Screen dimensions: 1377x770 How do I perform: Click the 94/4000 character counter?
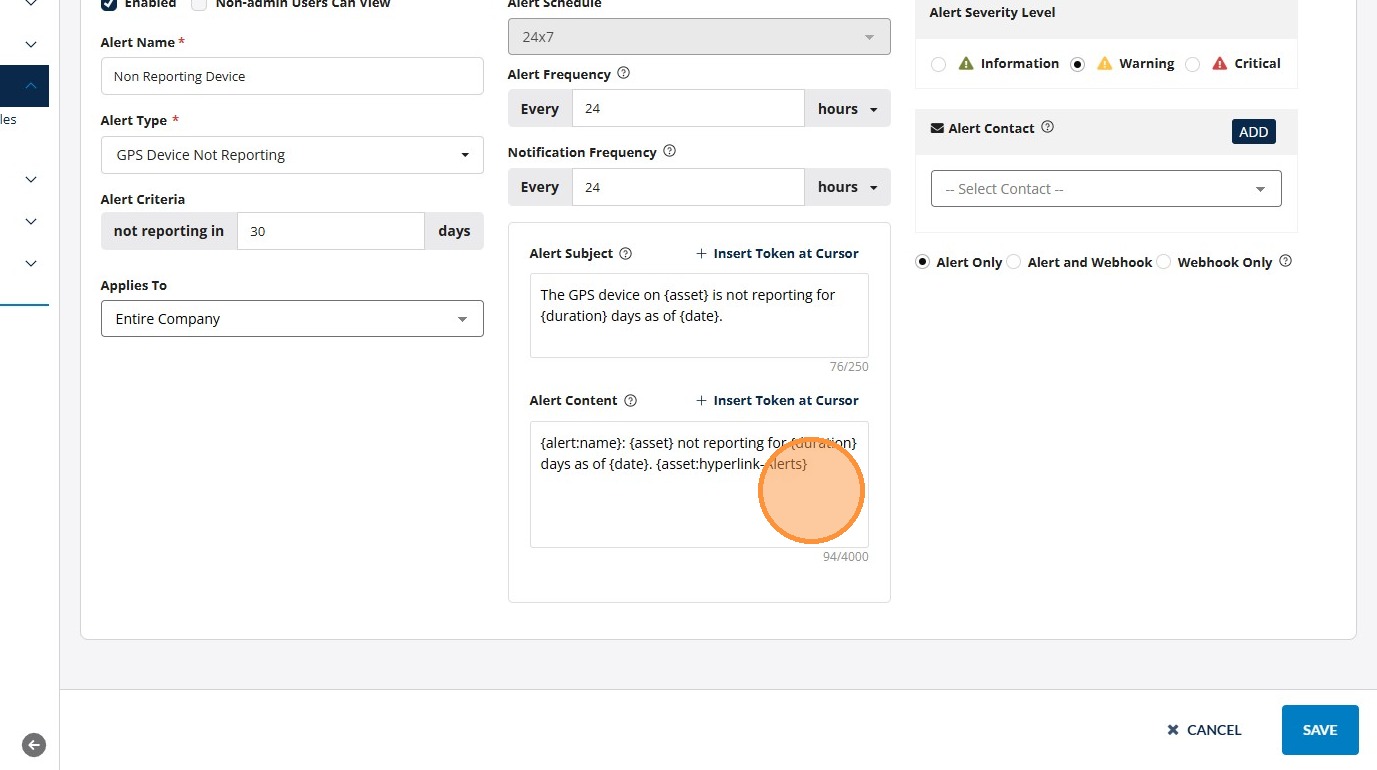pos(846,557)
